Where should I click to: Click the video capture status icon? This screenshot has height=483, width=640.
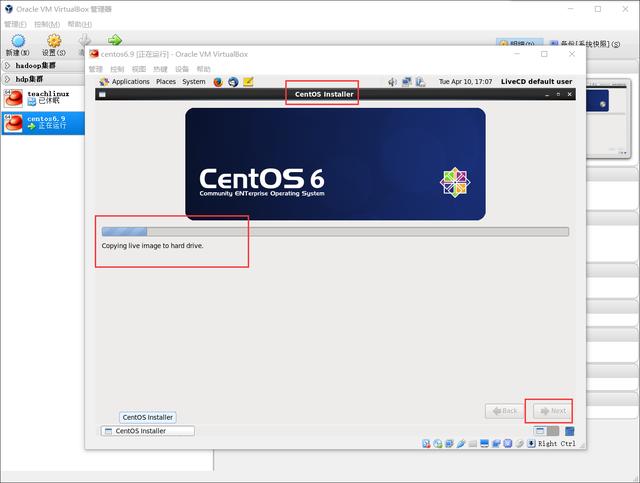496,443
